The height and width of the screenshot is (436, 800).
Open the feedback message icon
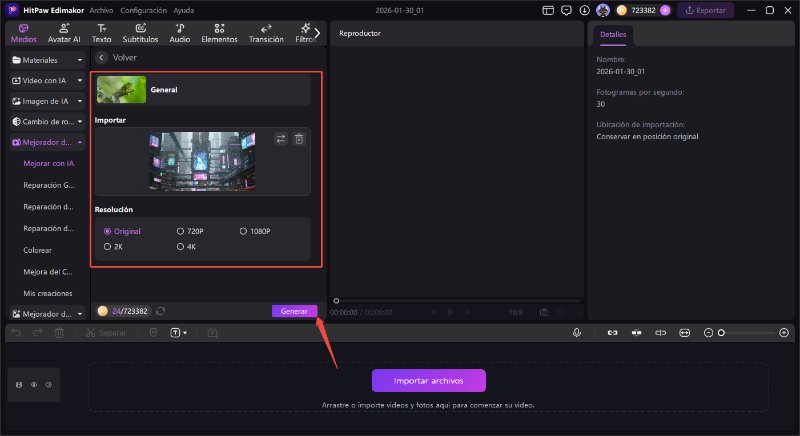[566, 10]
